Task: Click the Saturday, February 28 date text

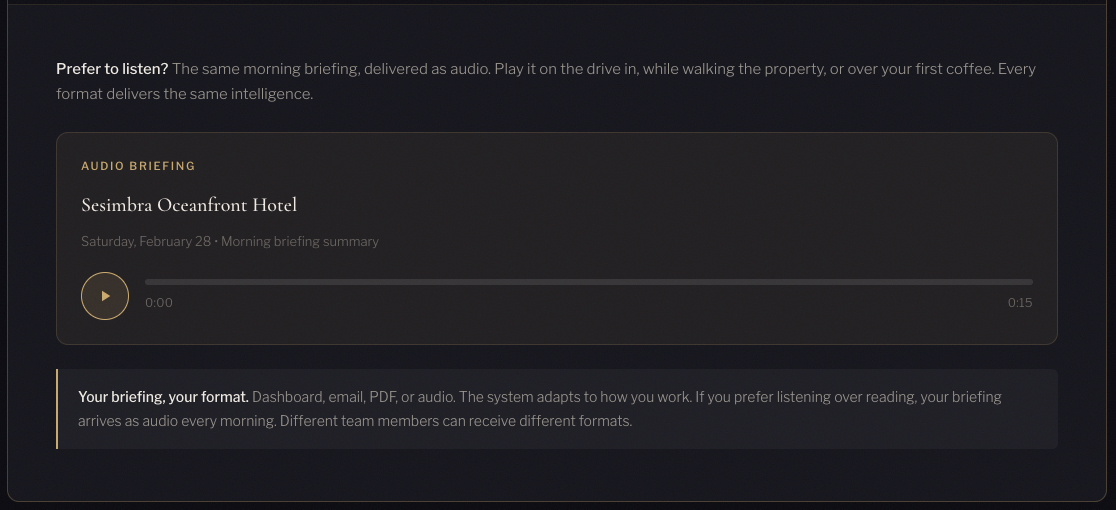Action: 146,241
